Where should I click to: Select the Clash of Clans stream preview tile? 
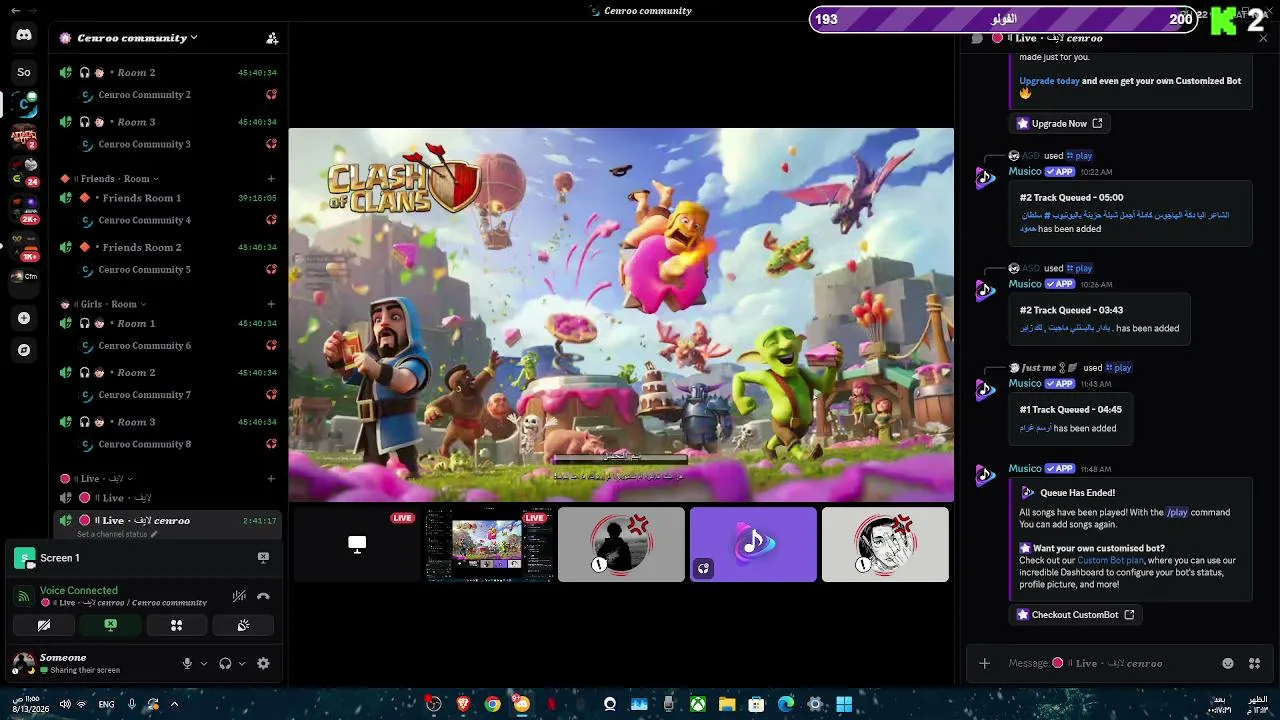point(489,544)
